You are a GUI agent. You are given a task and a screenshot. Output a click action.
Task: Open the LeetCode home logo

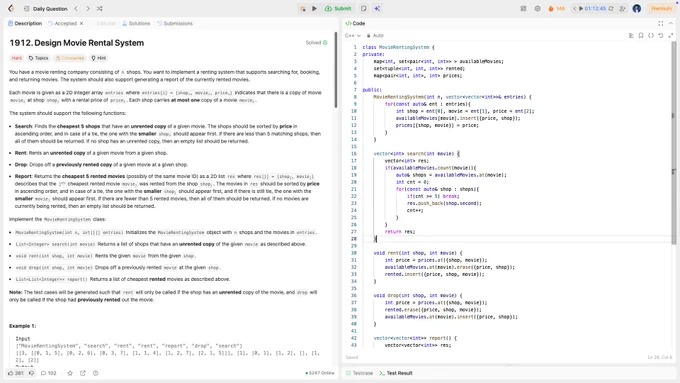click(x=11, y=8)
